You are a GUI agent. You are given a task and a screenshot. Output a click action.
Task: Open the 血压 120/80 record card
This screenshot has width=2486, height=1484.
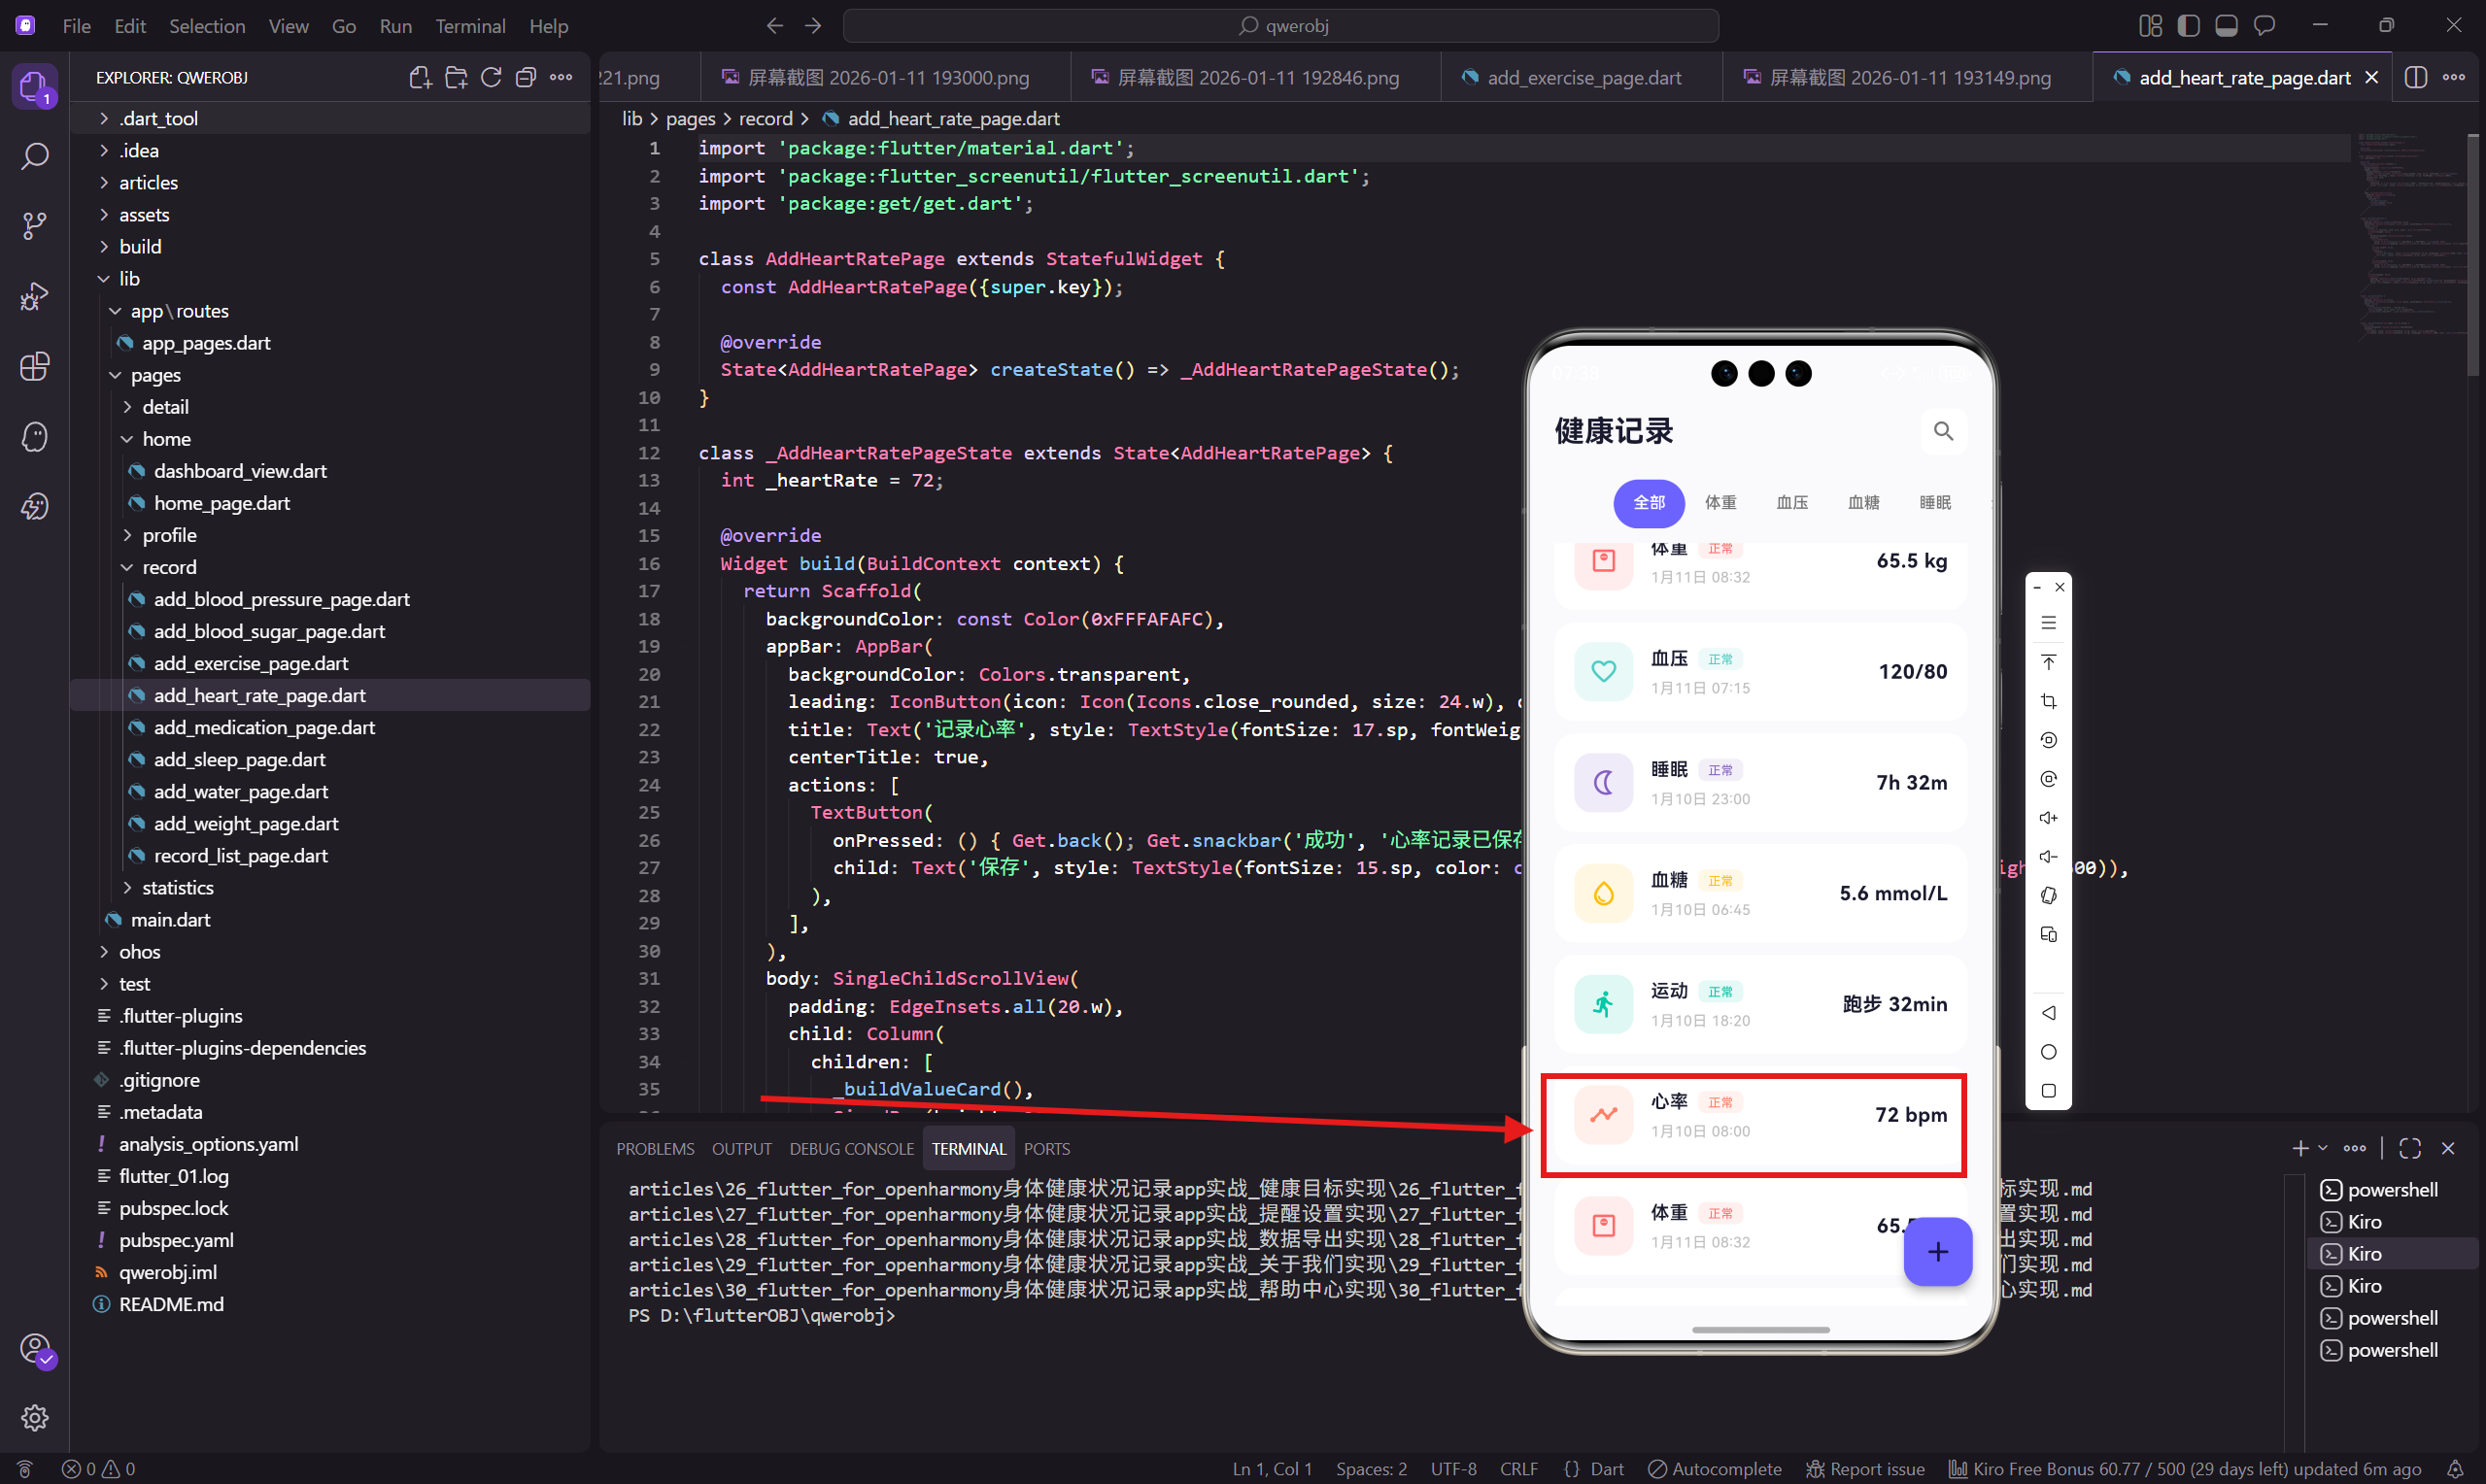[x=1760, y=672]
